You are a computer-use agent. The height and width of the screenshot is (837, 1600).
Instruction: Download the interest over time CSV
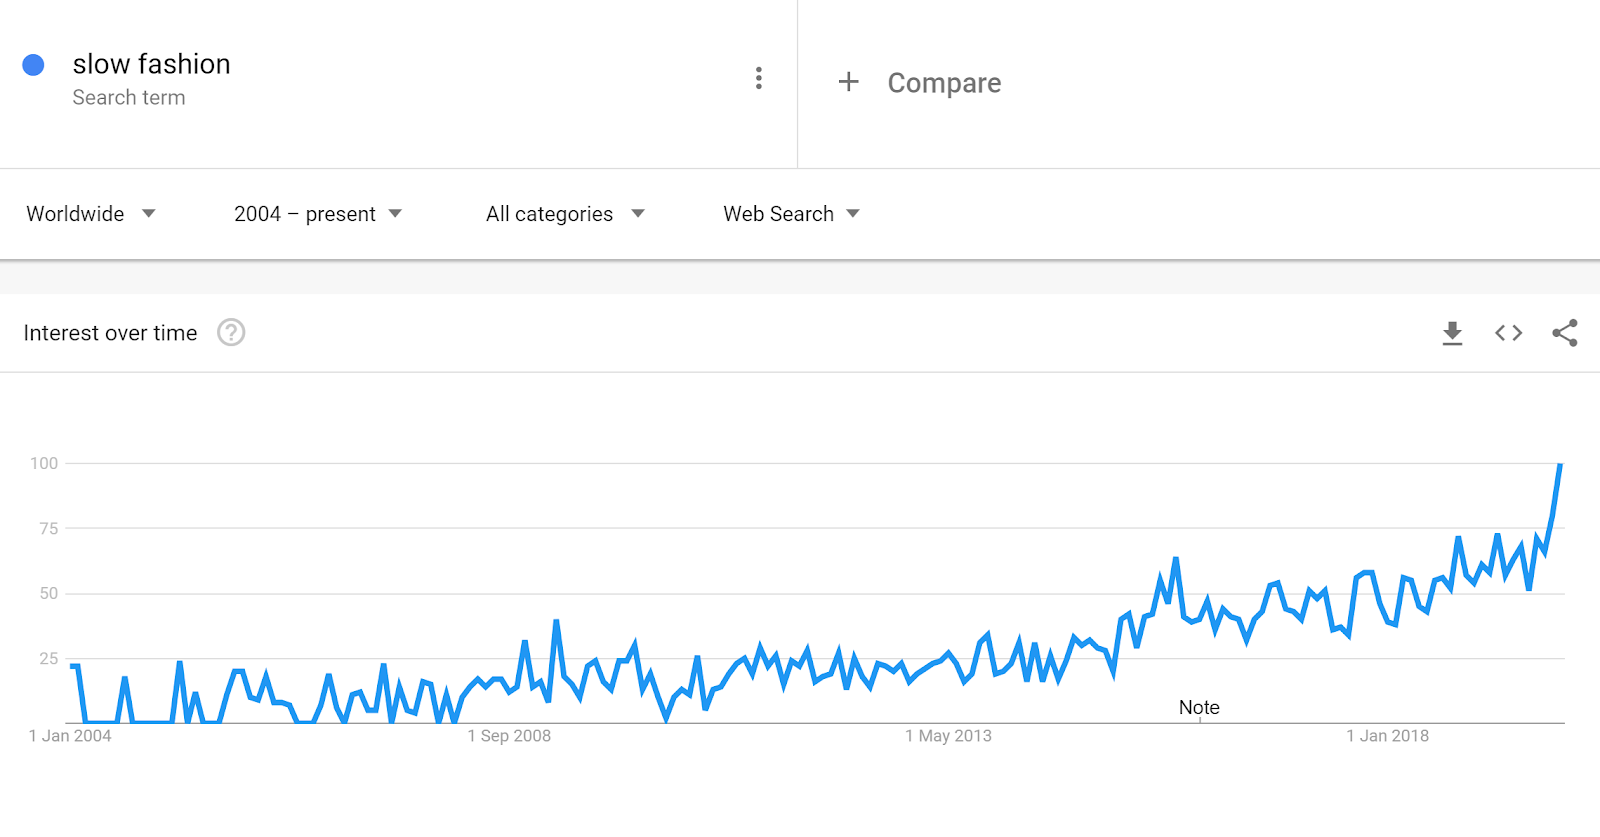(1452, 333)
